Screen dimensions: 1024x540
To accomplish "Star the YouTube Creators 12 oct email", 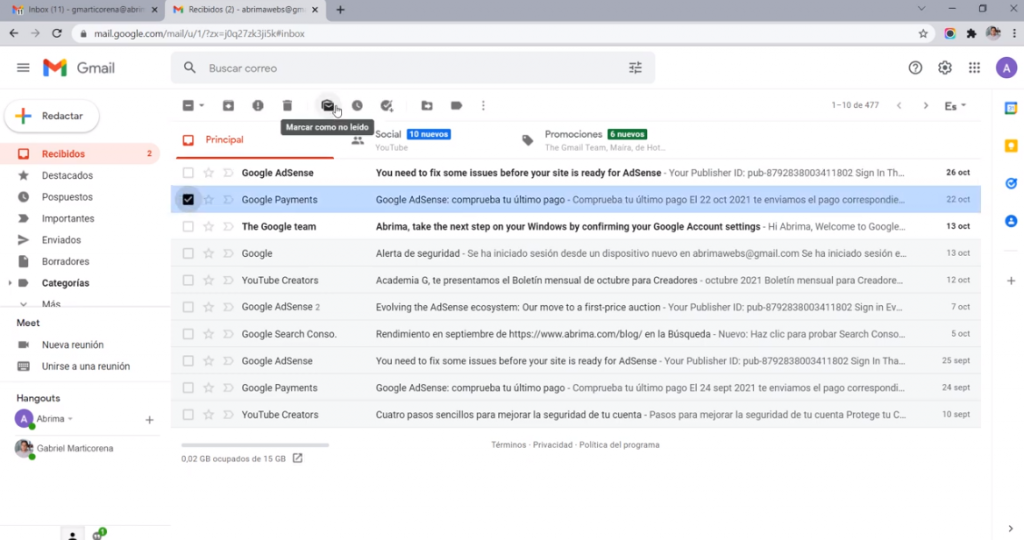I will (x=208, y=280).
